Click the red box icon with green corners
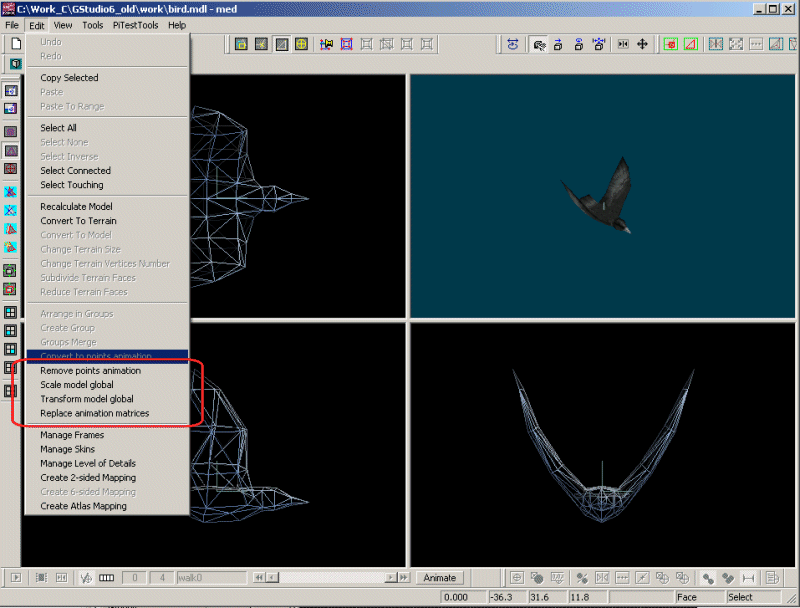This screenshot has height=608, width=800. (11, 289)
